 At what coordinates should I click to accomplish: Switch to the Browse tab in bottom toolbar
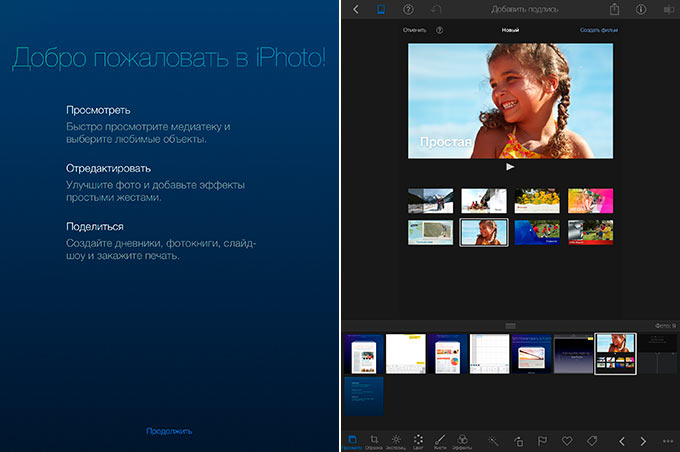(352, 442)
